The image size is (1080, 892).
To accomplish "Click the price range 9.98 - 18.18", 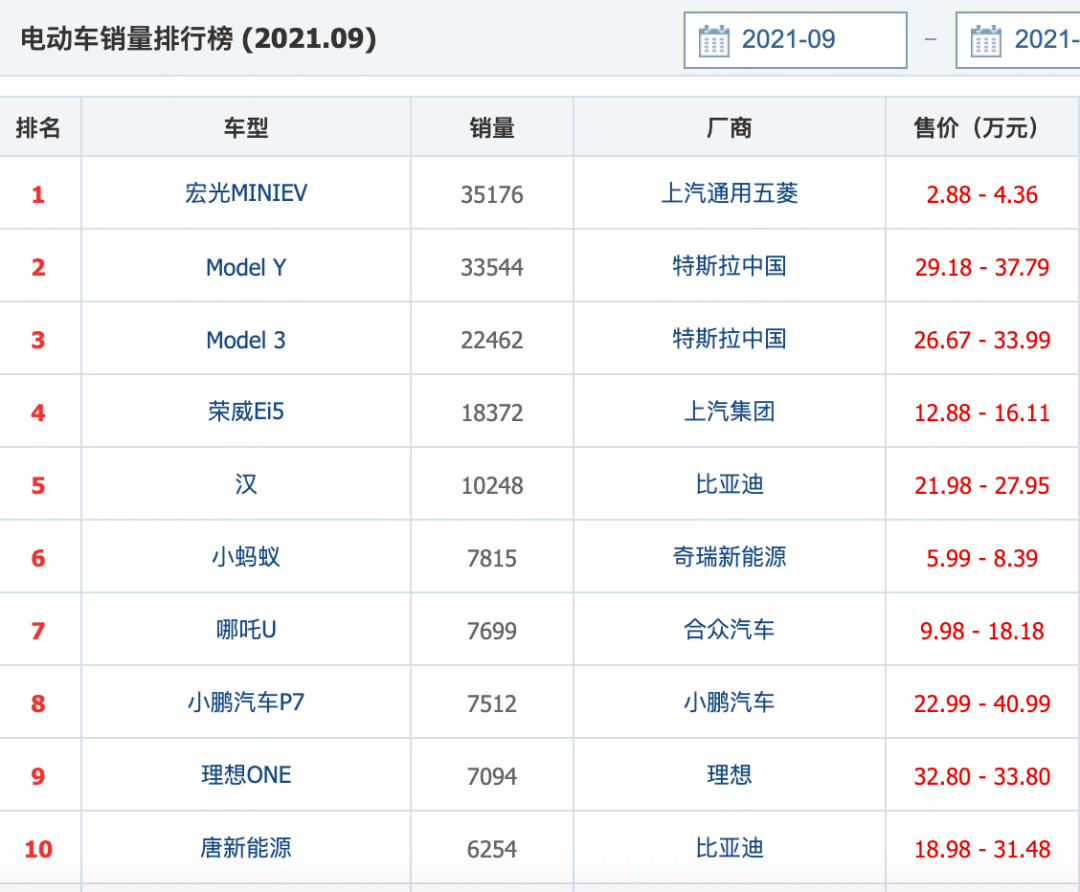I will pos(982,632).
